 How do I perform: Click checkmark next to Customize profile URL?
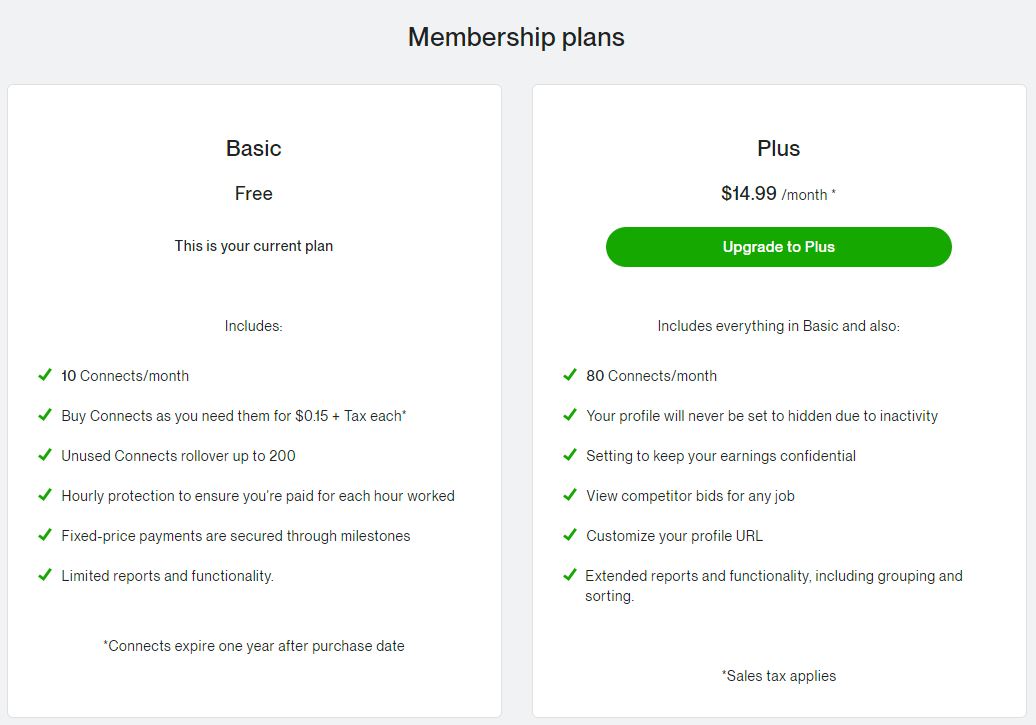coord(570,535)
